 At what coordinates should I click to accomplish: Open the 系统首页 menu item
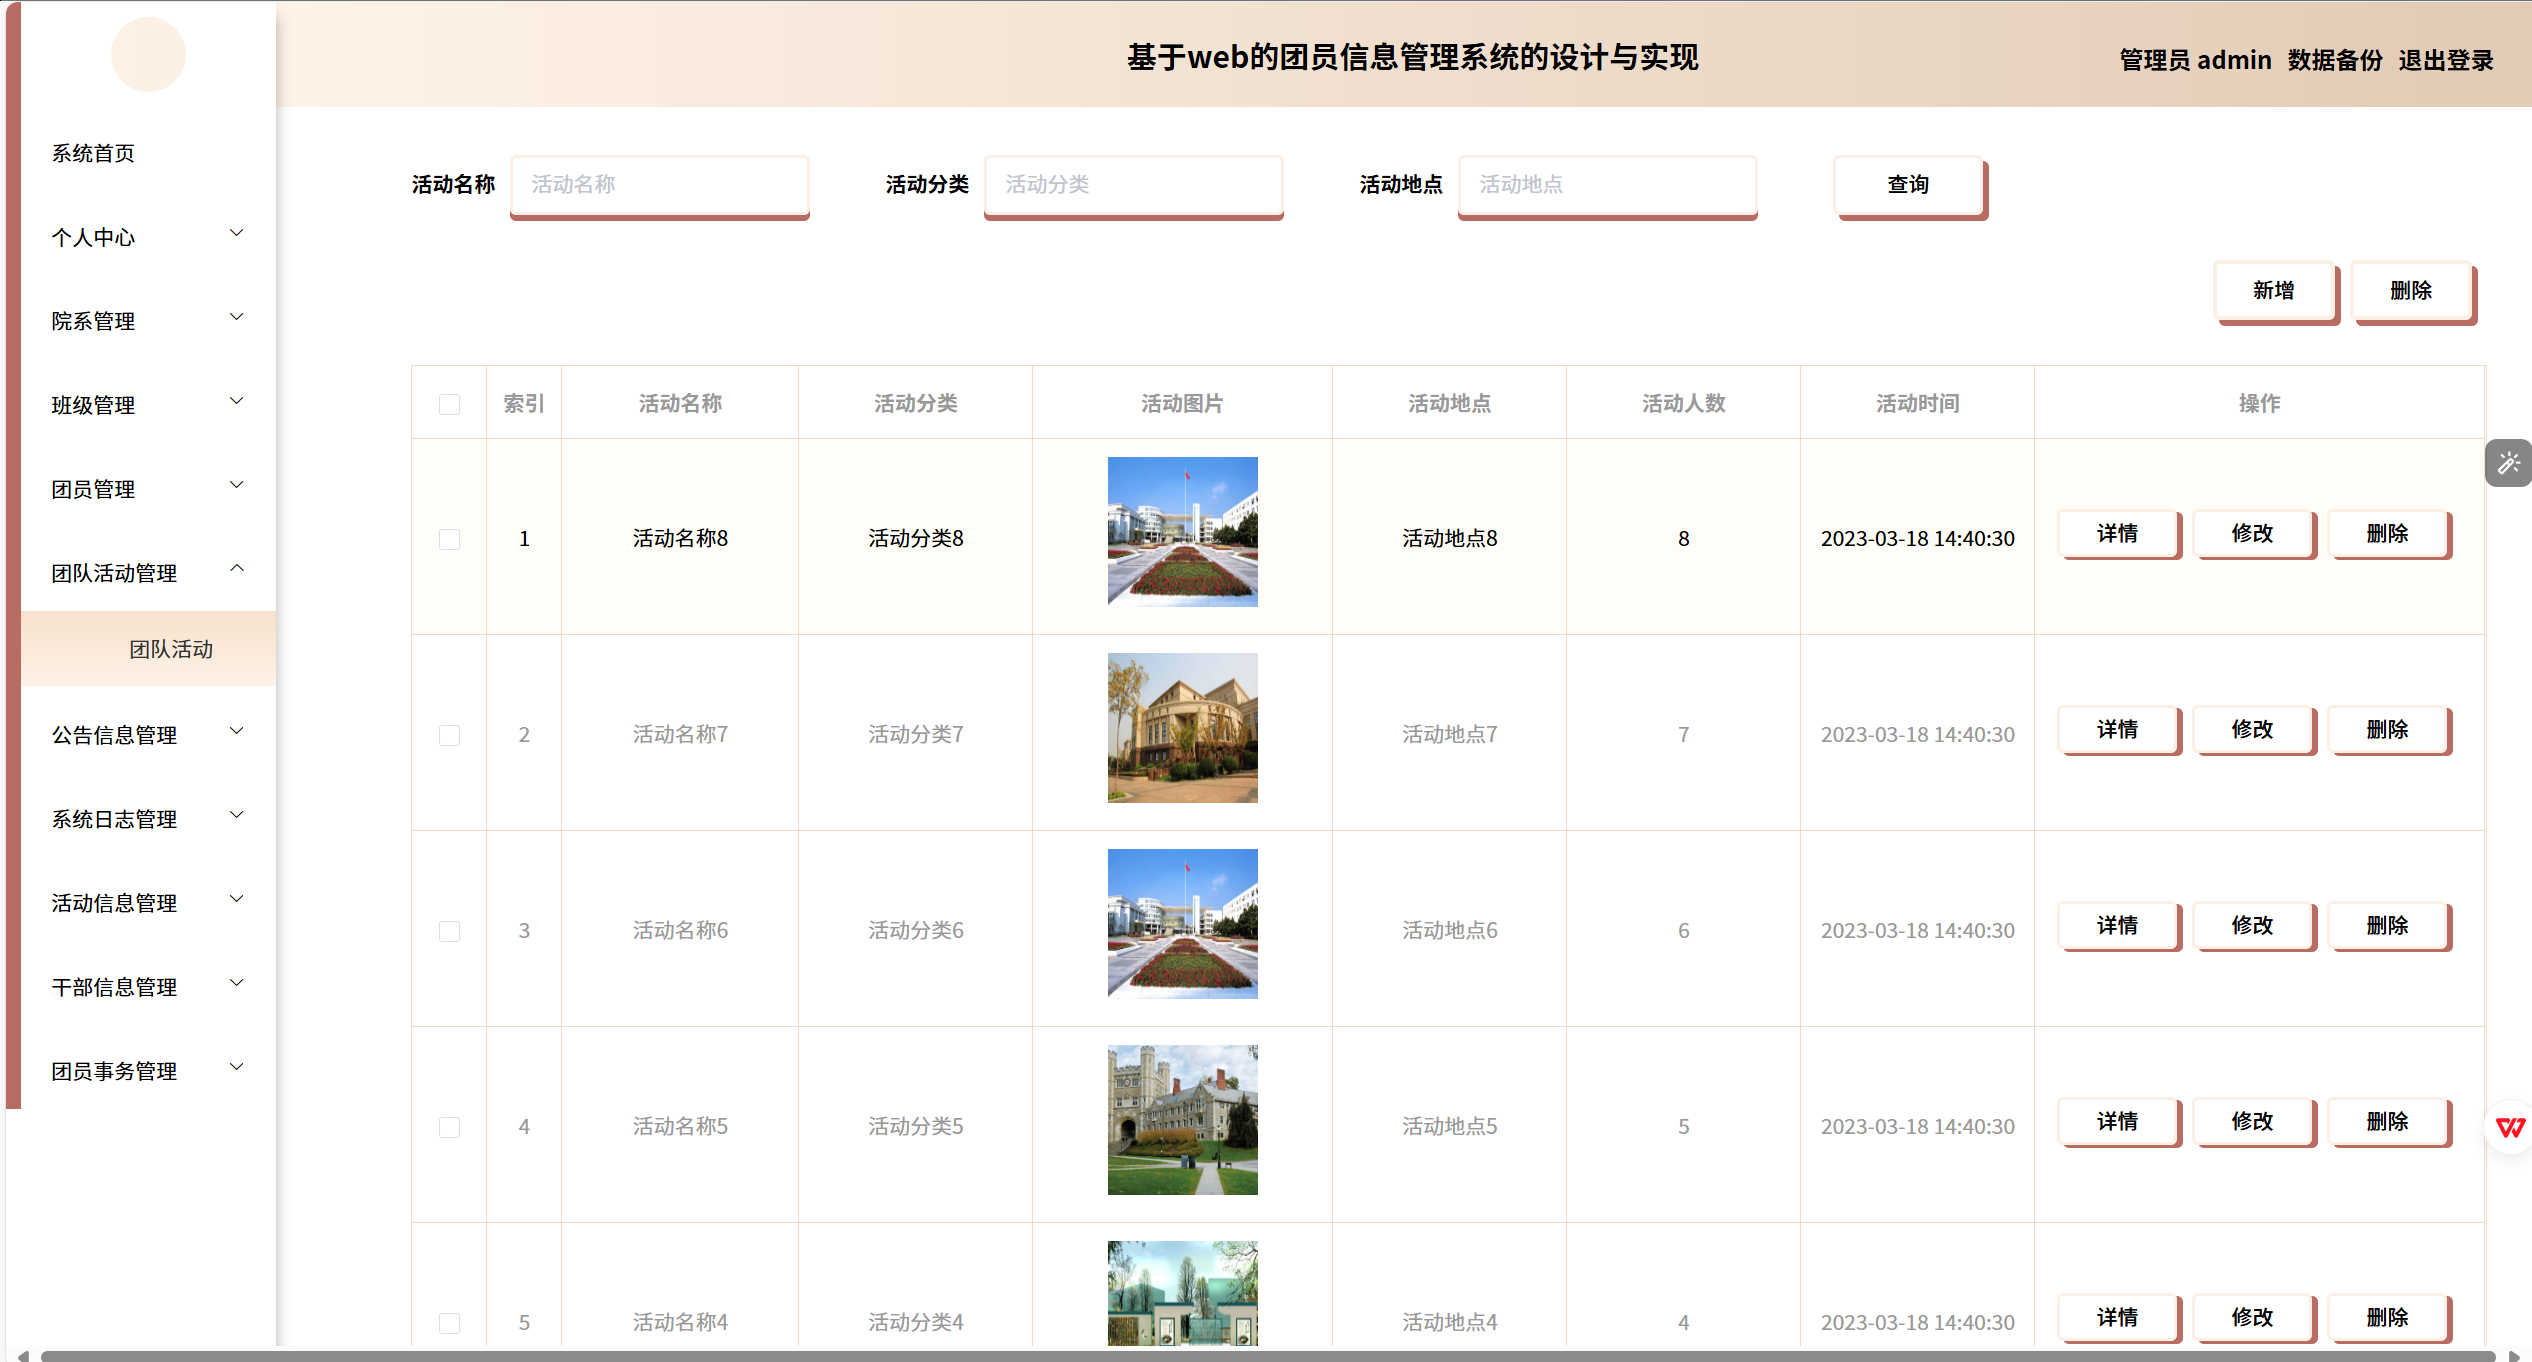tap(93, 153)
